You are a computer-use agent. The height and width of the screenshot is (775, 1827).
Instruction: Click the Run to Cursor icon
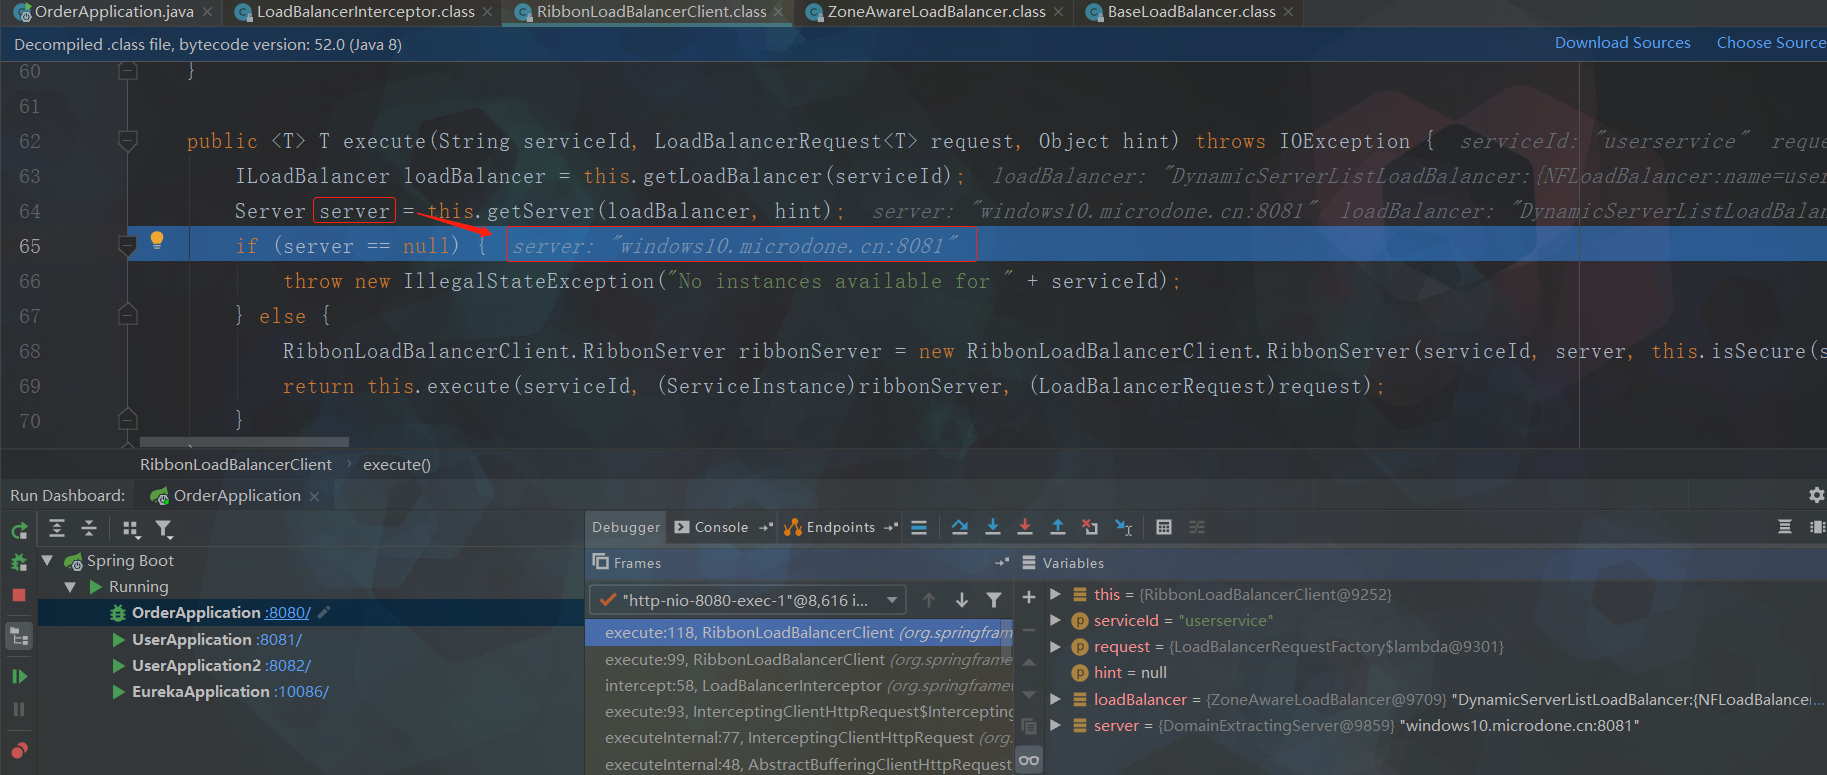1124,527
